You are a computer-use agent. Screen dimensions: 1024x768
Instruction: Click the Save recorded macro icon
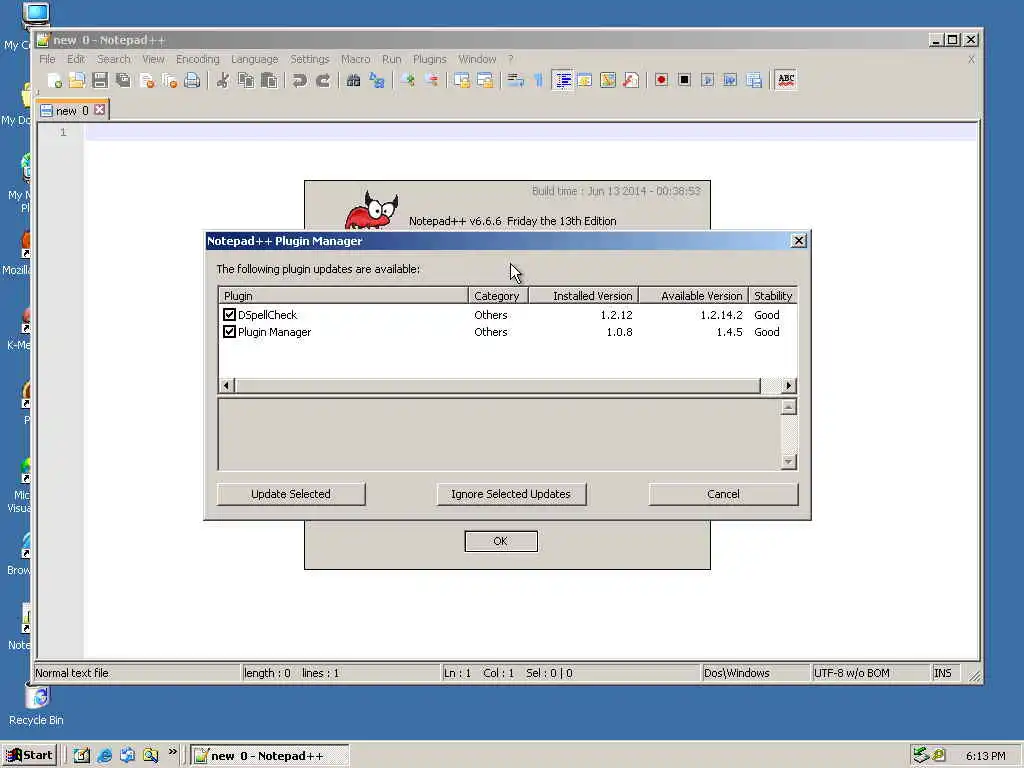(x=754, y=80)
